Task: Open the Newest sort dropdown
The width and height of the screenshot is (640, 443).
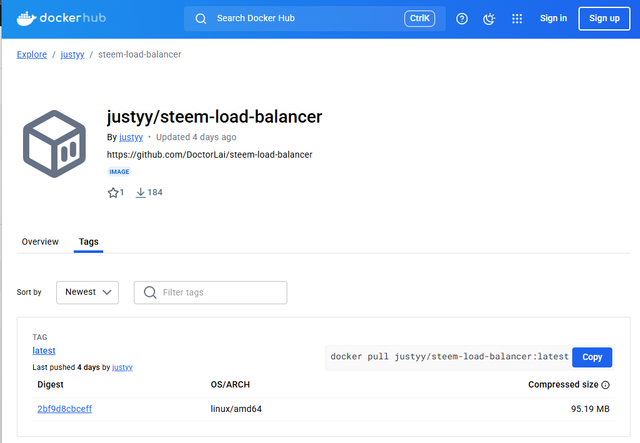Action: [87, 292]
